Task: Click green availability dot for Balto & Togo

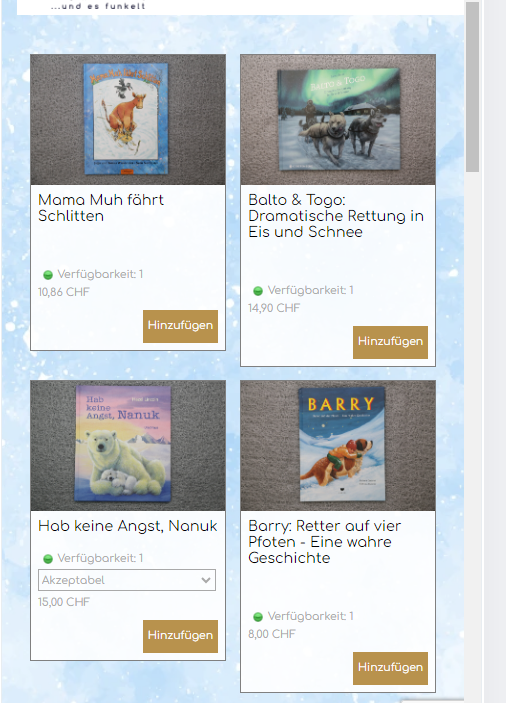Action: (258, 291)
